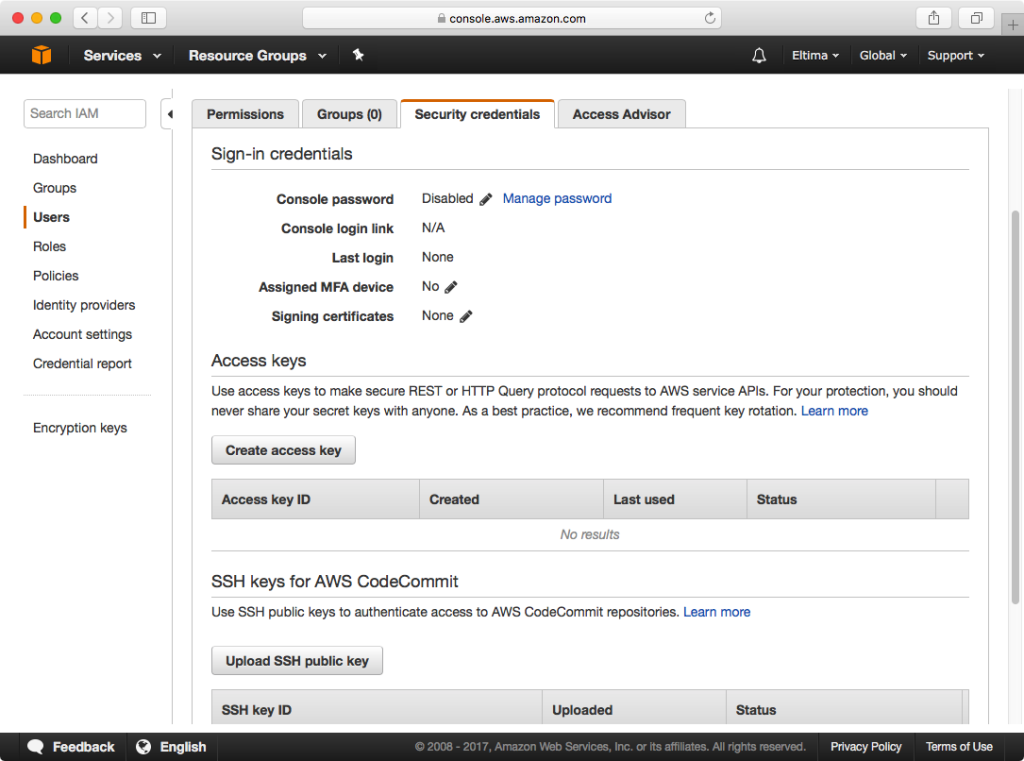Open the Resource Groups dropdown
1024x761 pixels.
[x=248, y=55]
